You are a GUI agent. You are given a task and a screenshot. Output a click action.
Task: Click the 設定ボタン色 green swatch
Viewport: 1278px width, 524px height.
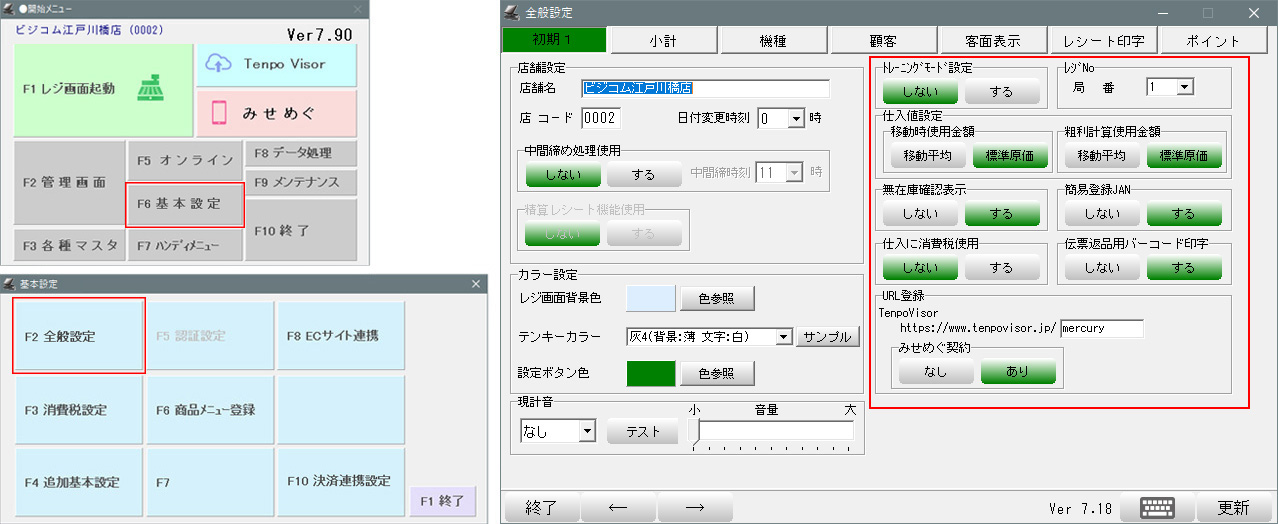point(651,373)
